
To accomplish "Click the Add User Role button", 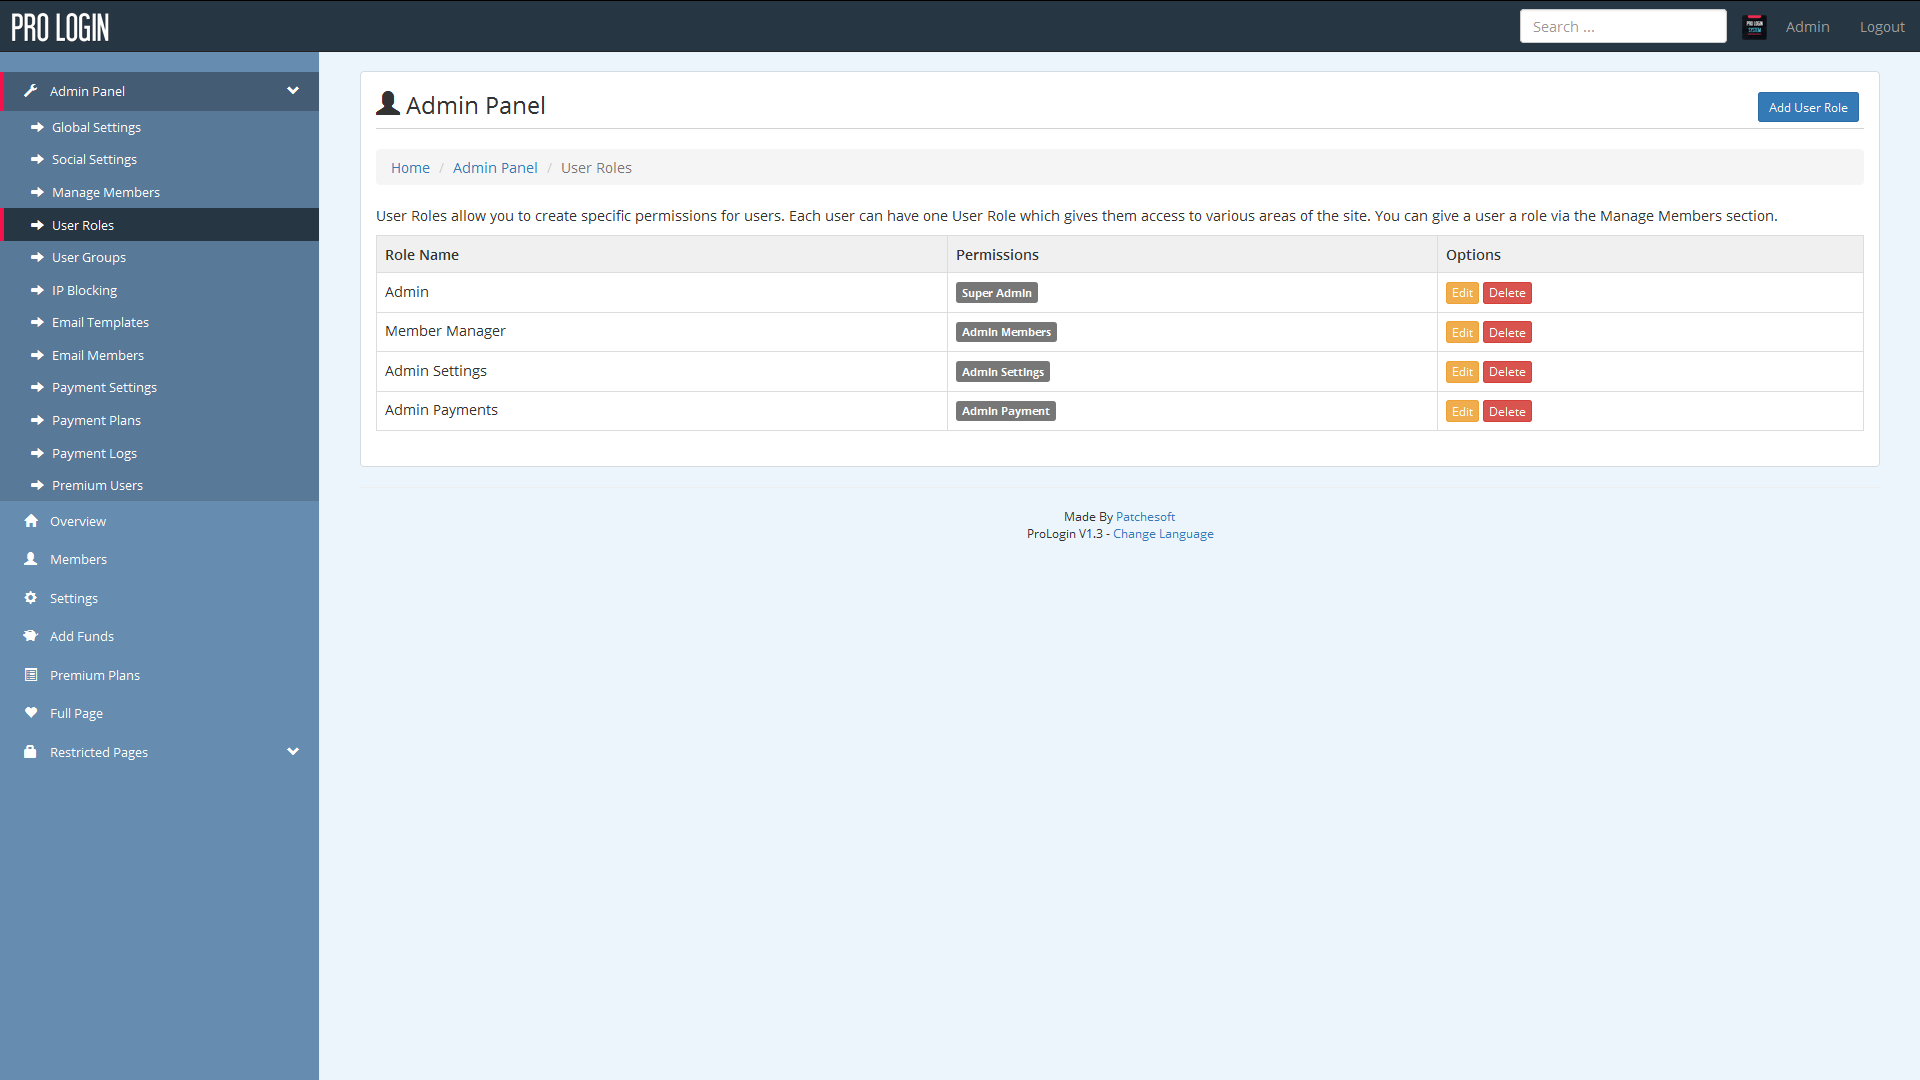I will coord(1807,107).
